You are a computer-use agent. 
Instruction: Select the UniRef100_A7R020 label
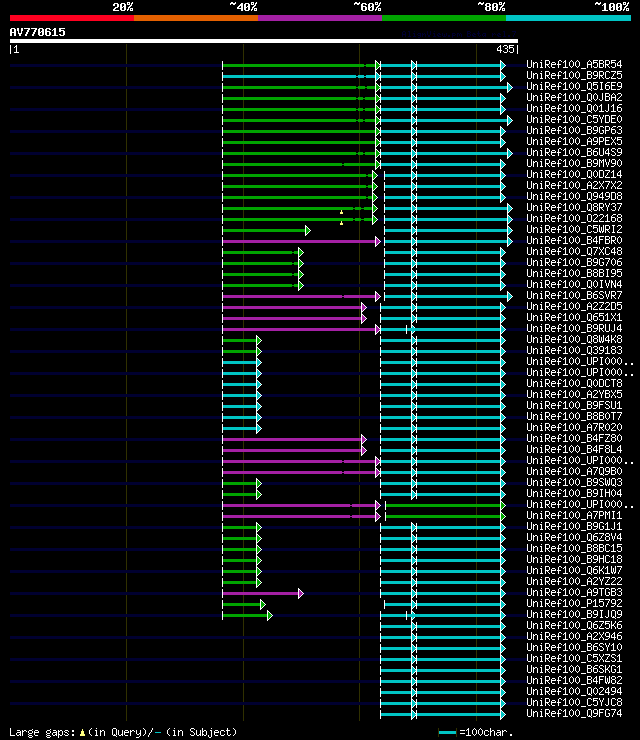[574, 428]
